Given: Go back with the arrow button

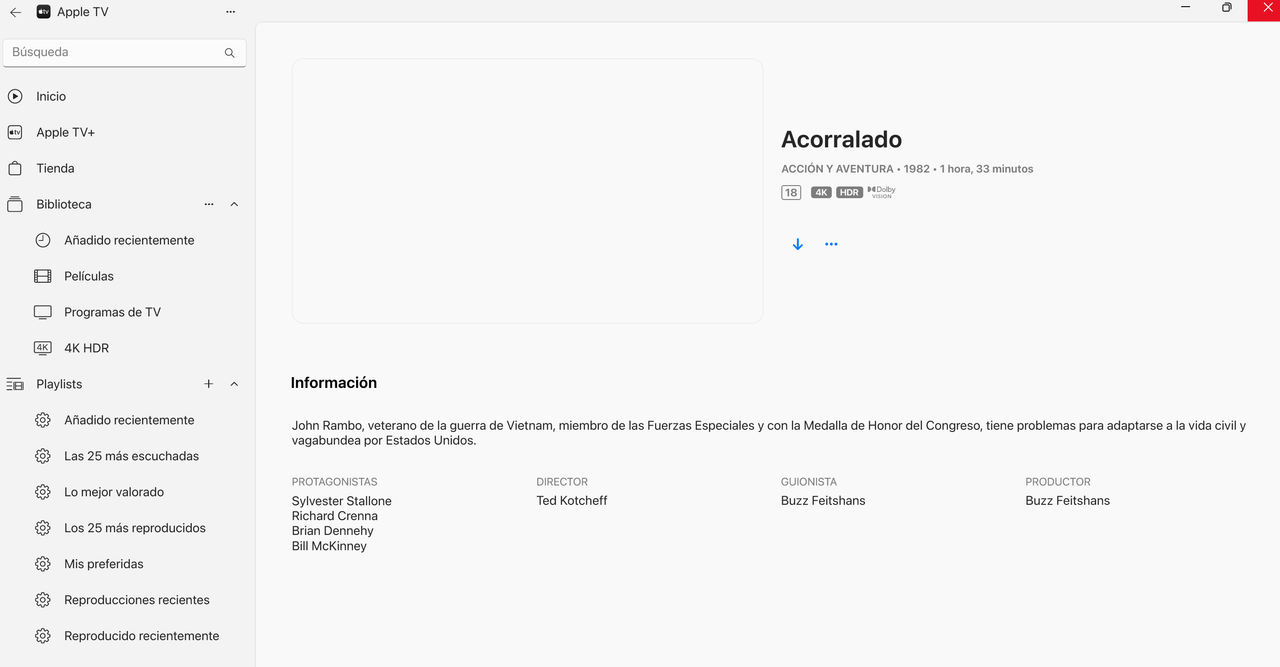Looking at the screenshot, I should pos(15,12).
